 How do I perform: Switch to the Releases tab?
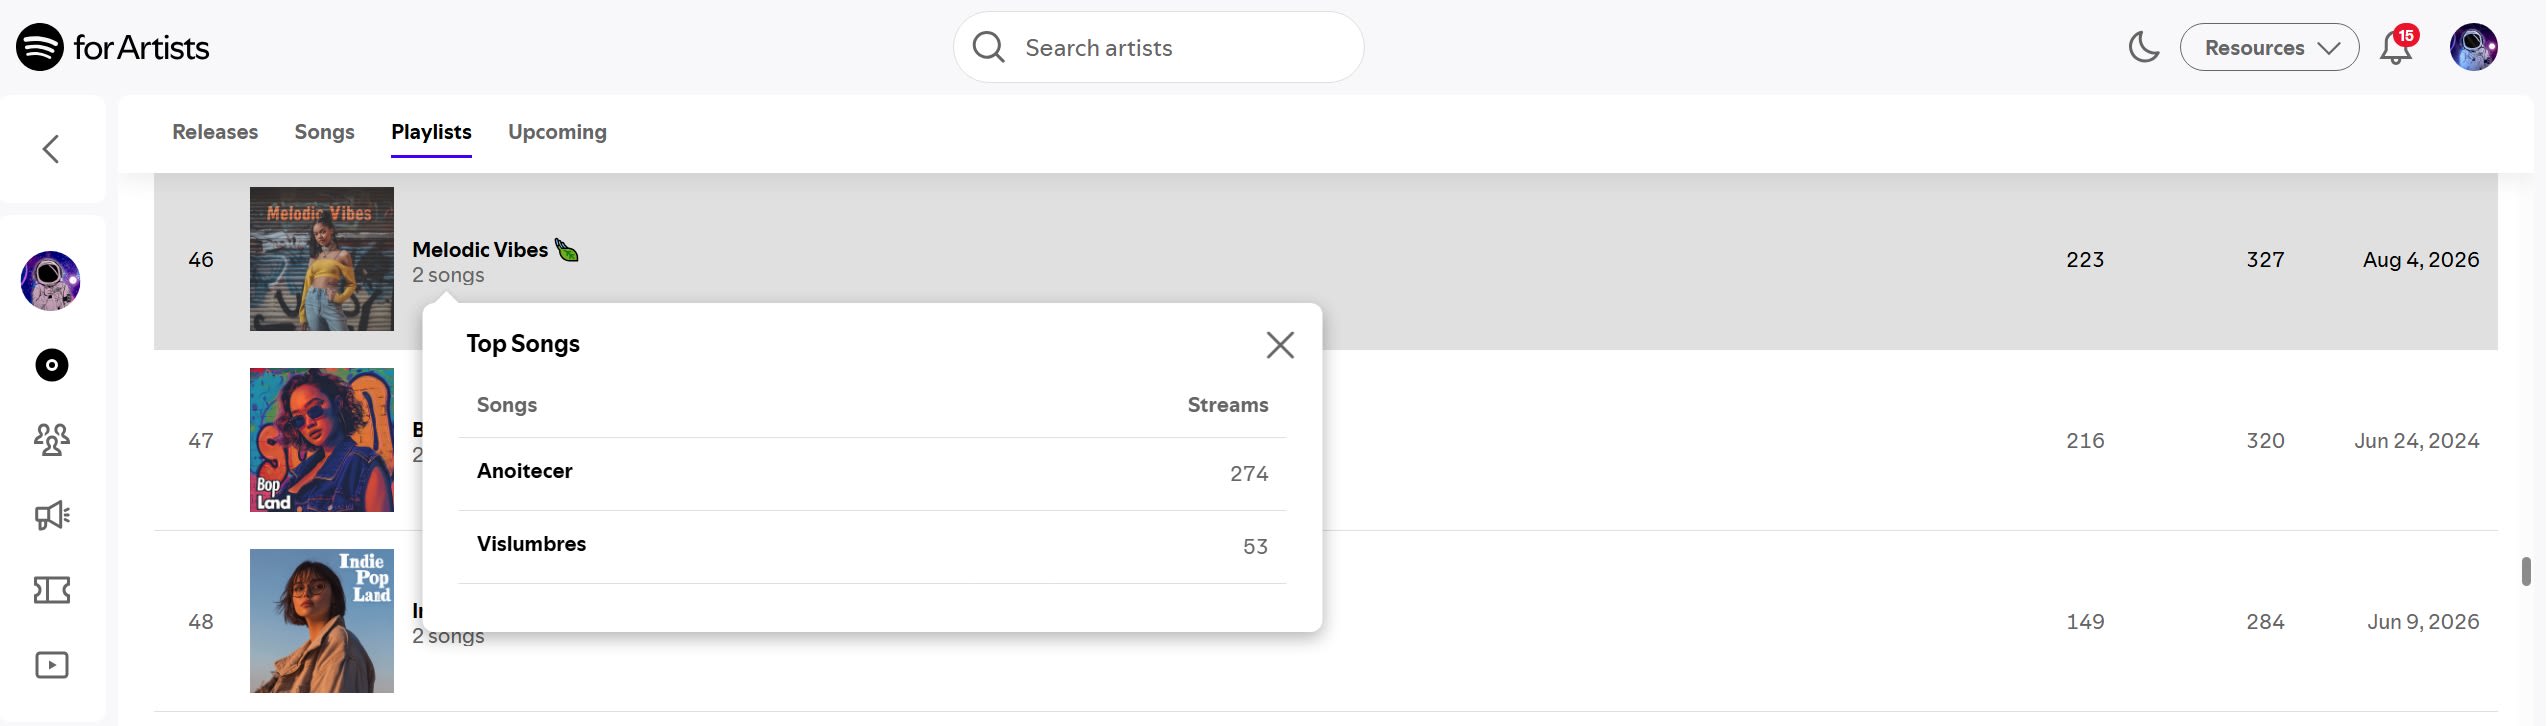tap(215, 132)
